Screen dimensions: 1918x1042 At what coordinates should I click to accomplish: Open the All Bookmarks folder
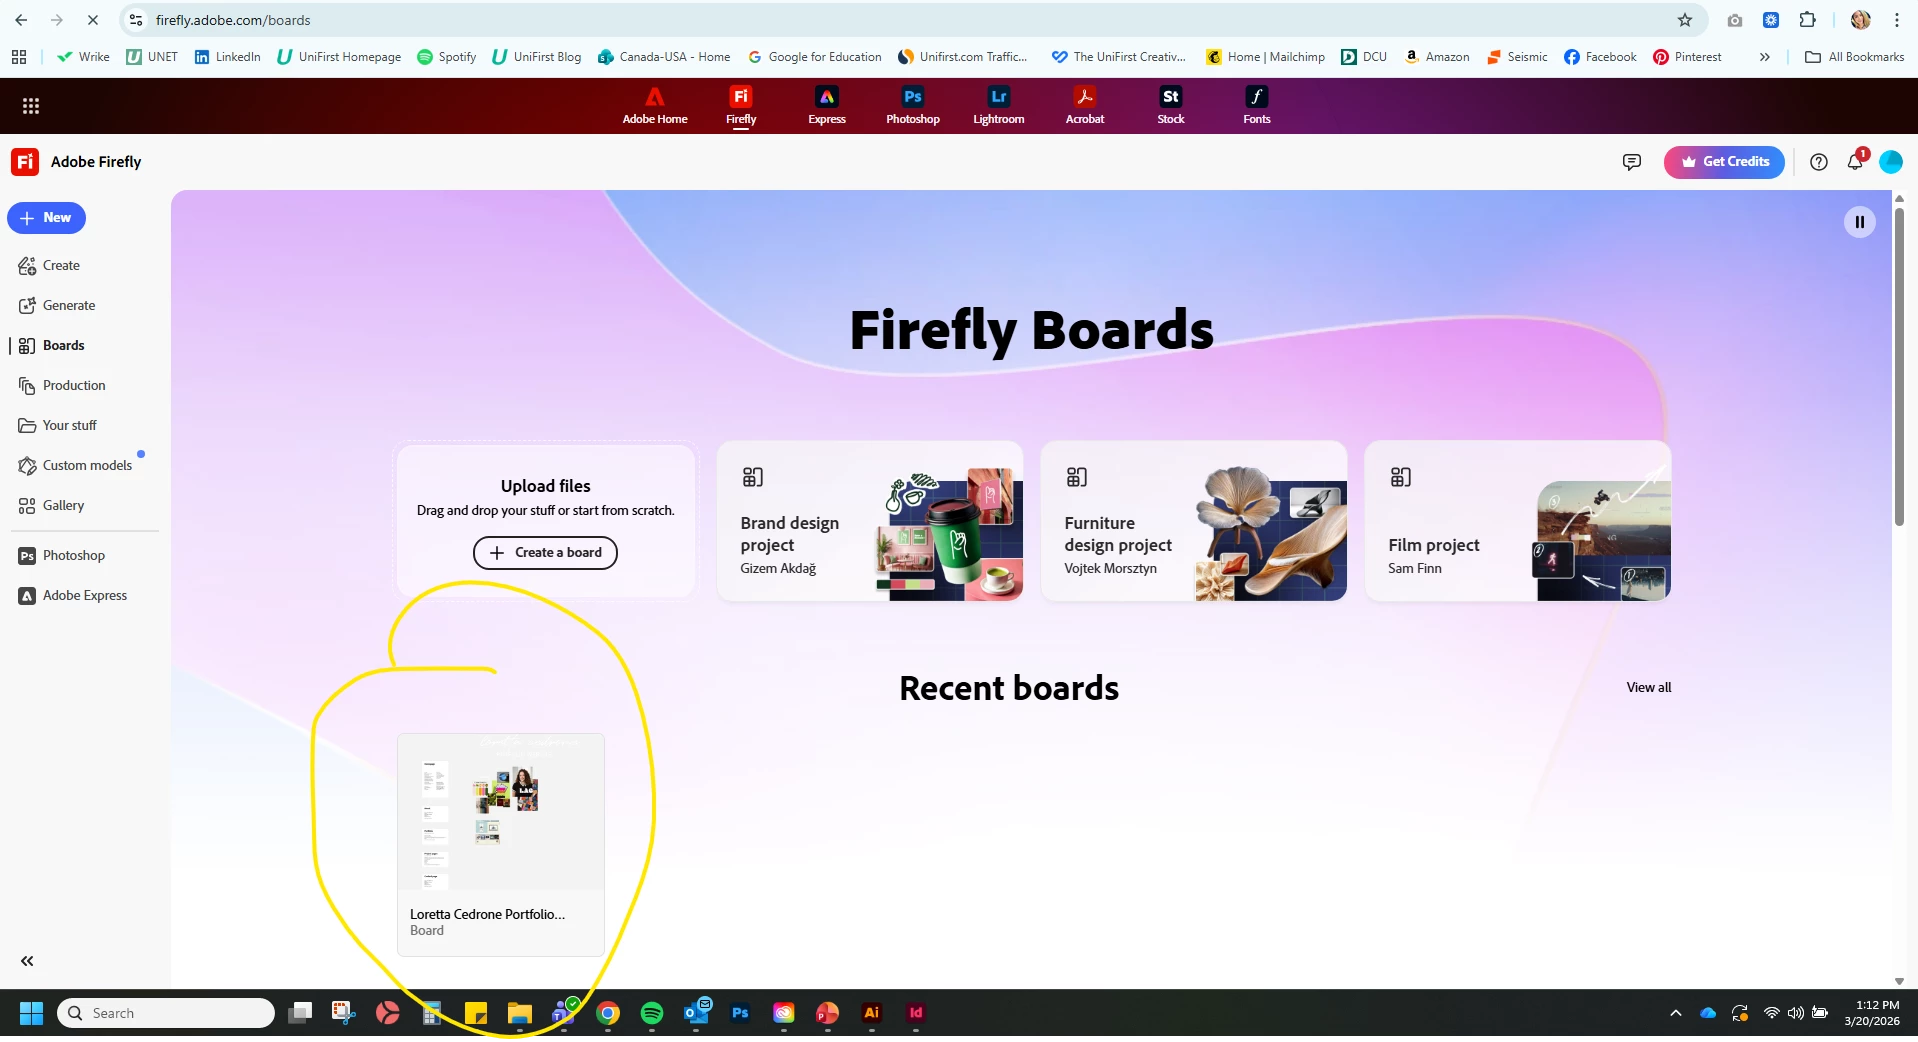(1855, 57)
